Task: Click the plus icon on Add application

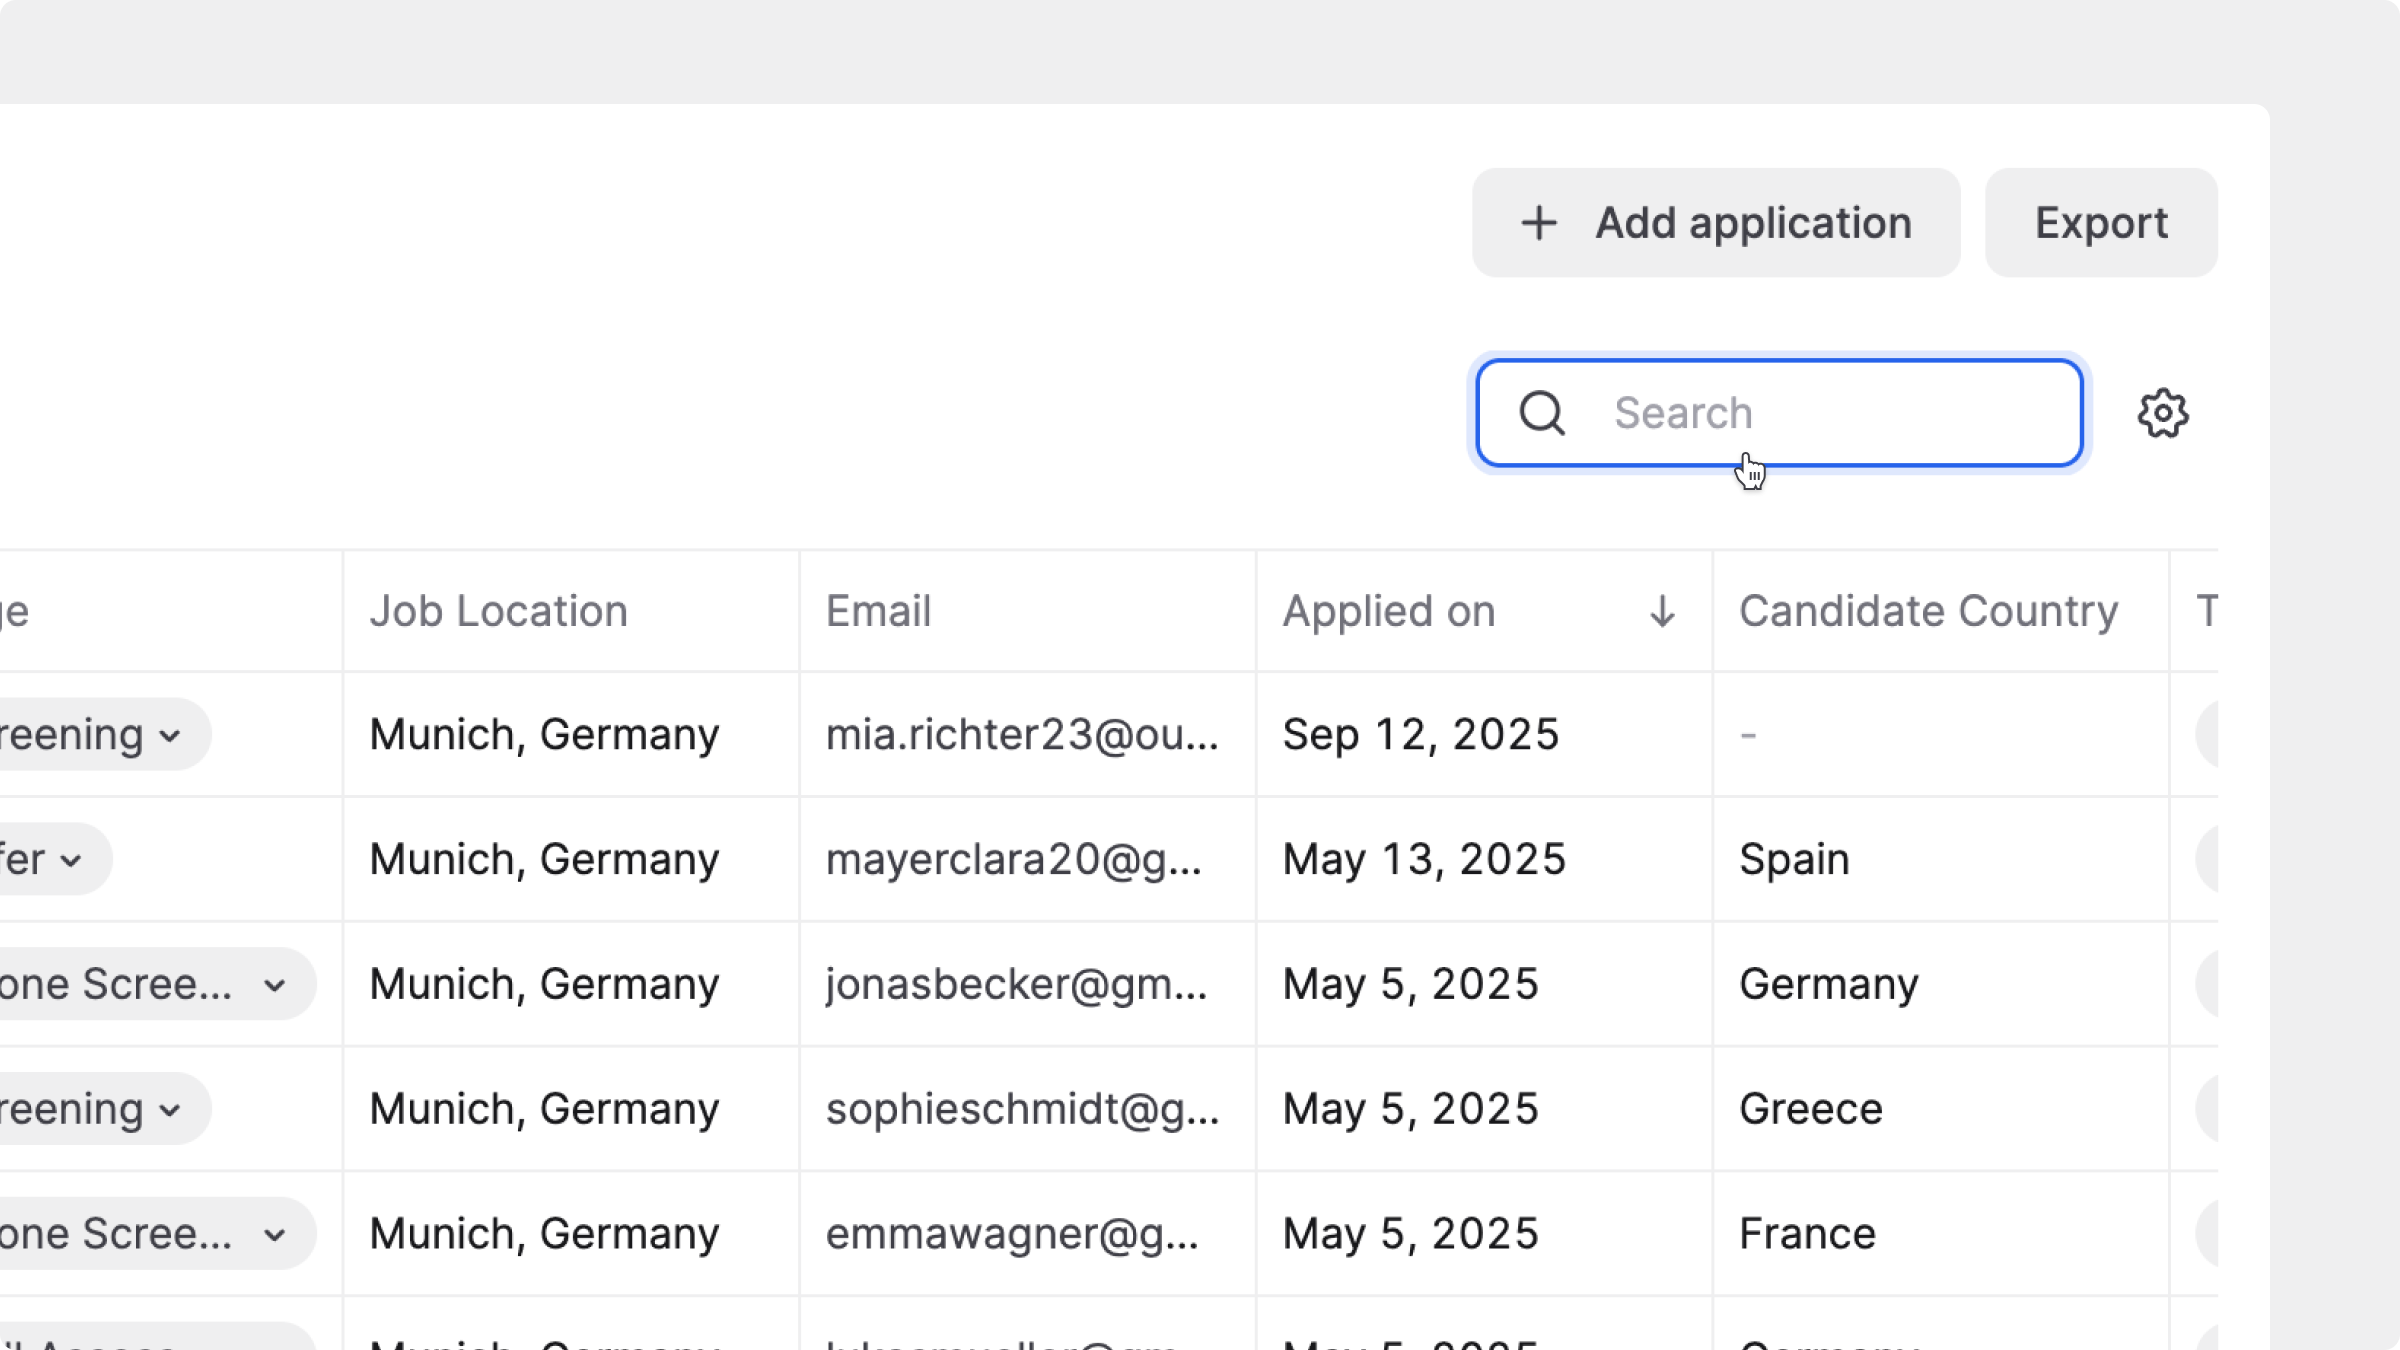Action: coord(1538,223)
